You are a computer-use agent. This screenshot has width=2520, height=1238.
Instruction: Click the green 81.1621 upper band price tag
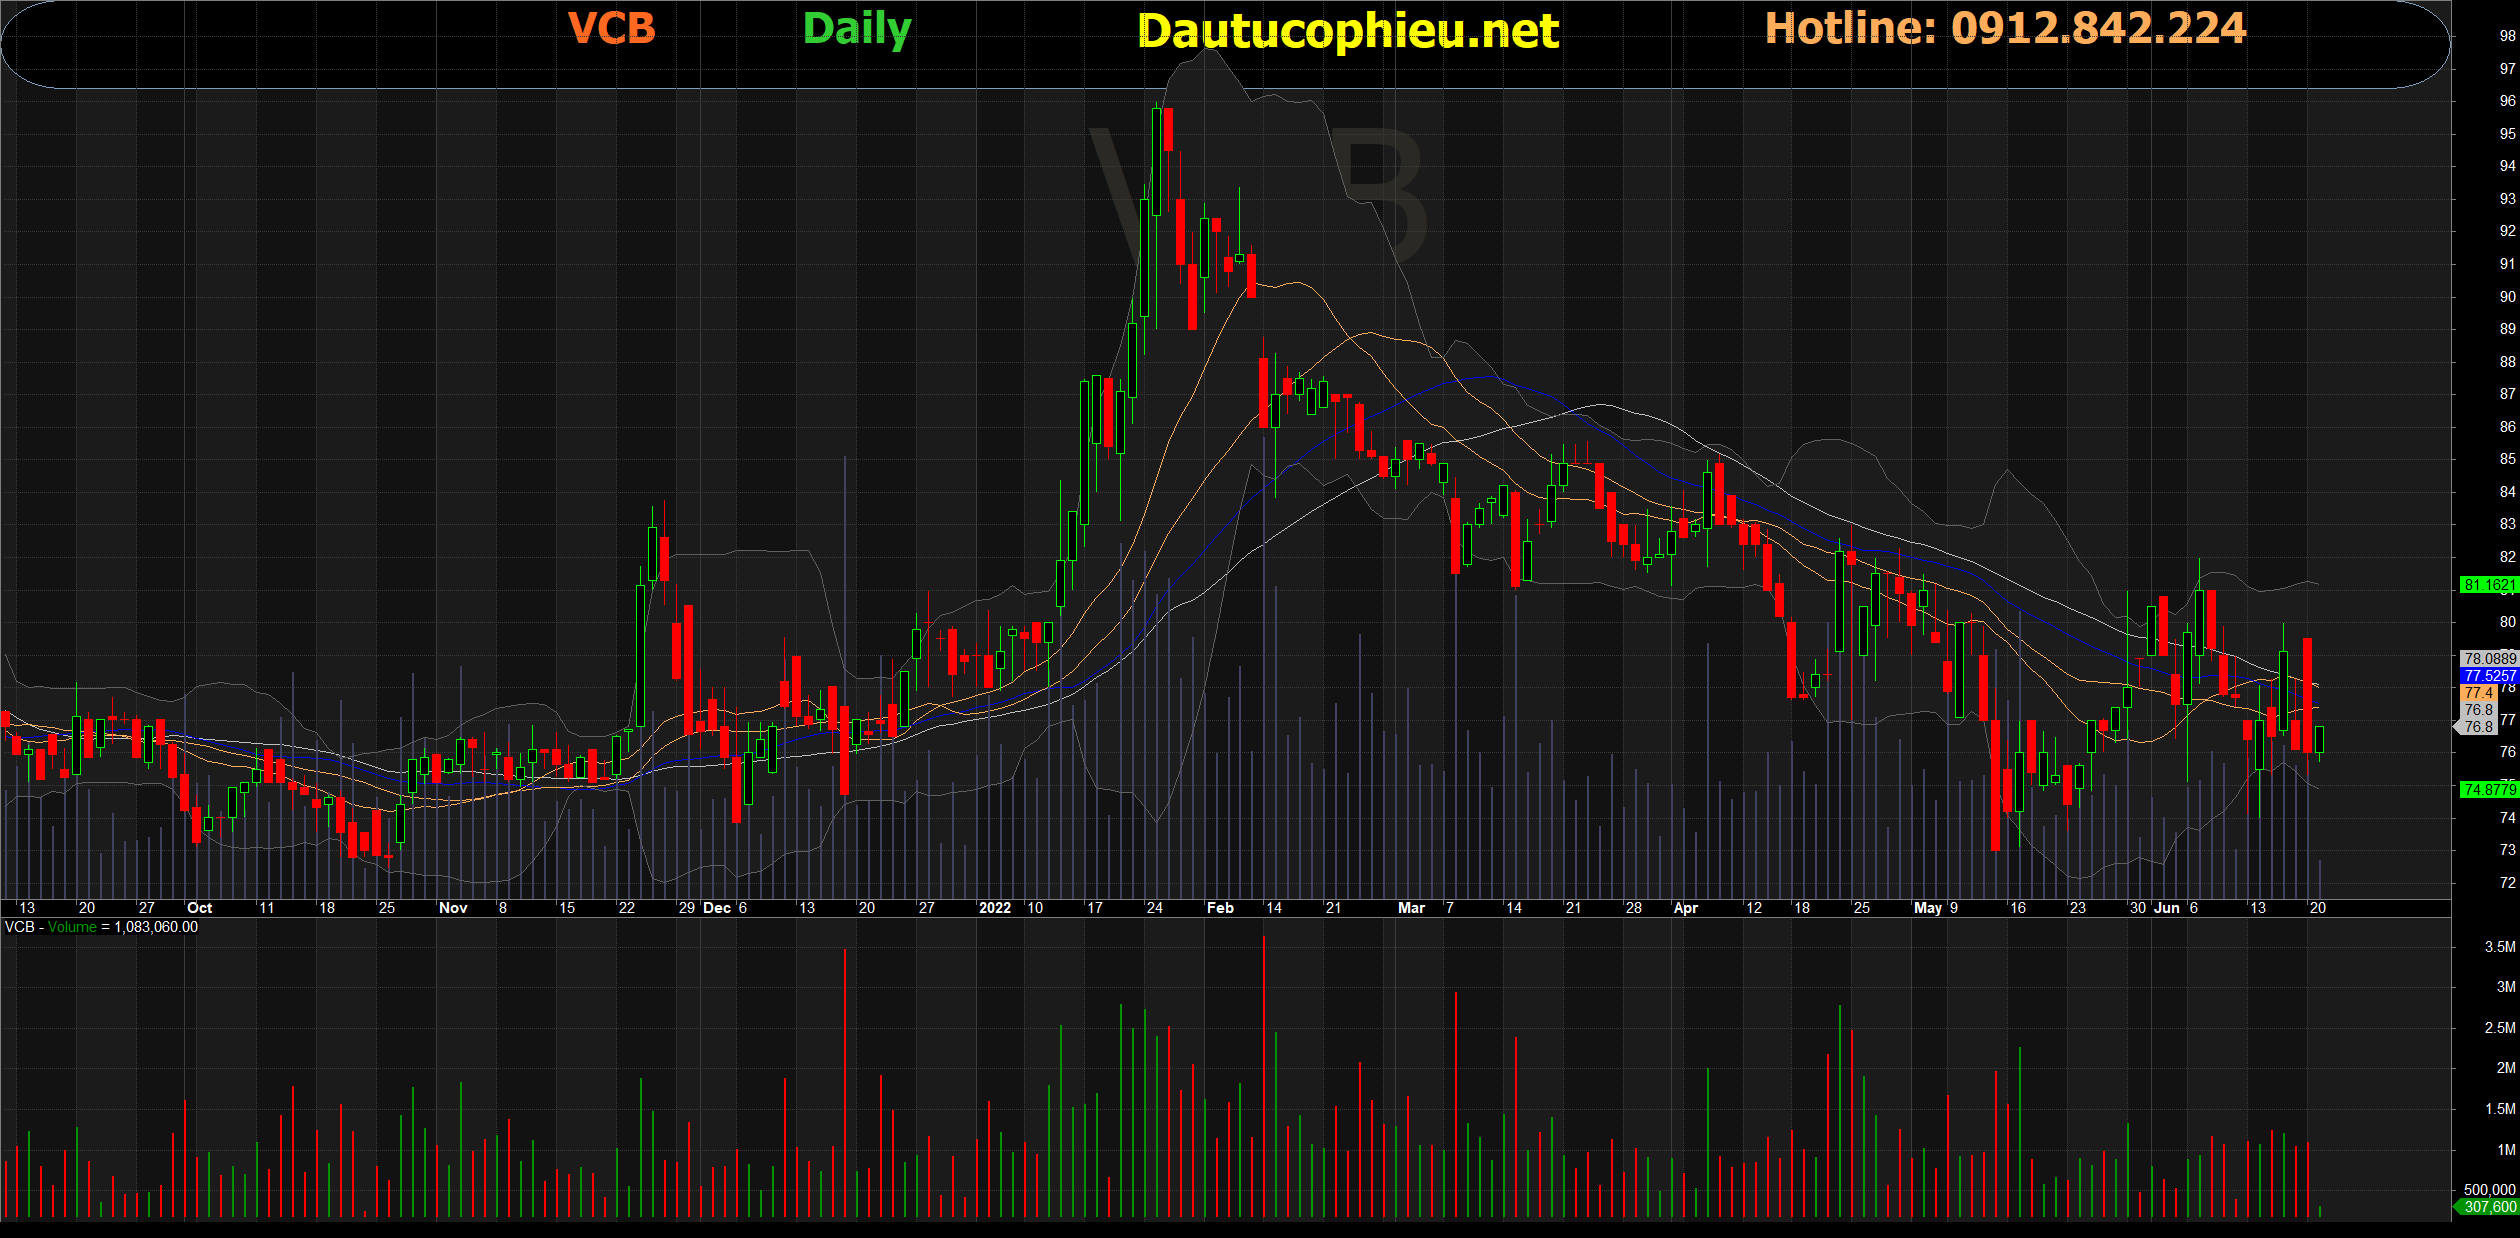(x=2488, y=585)
